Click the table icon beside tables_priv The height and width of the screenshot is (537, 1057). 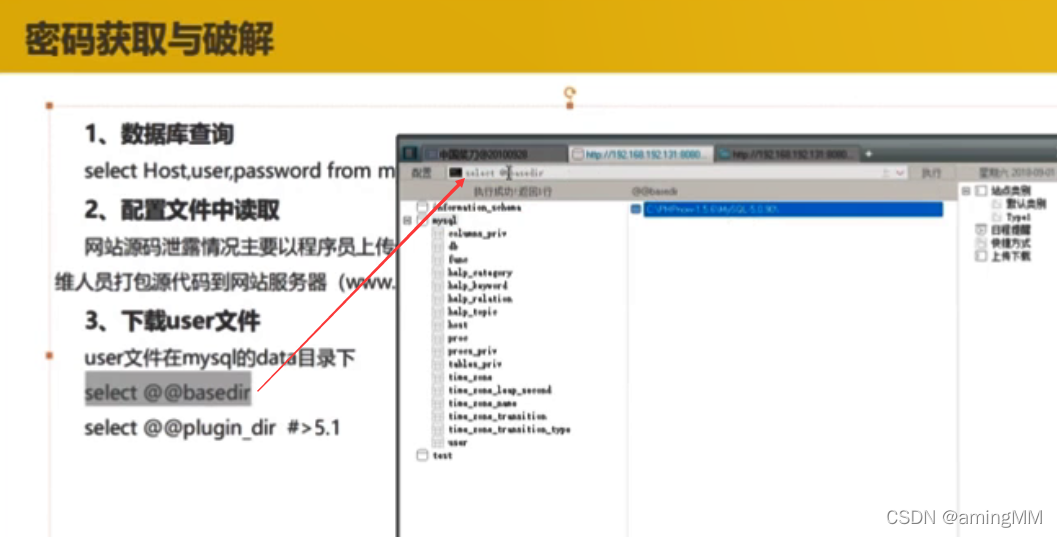click(438, 364)
